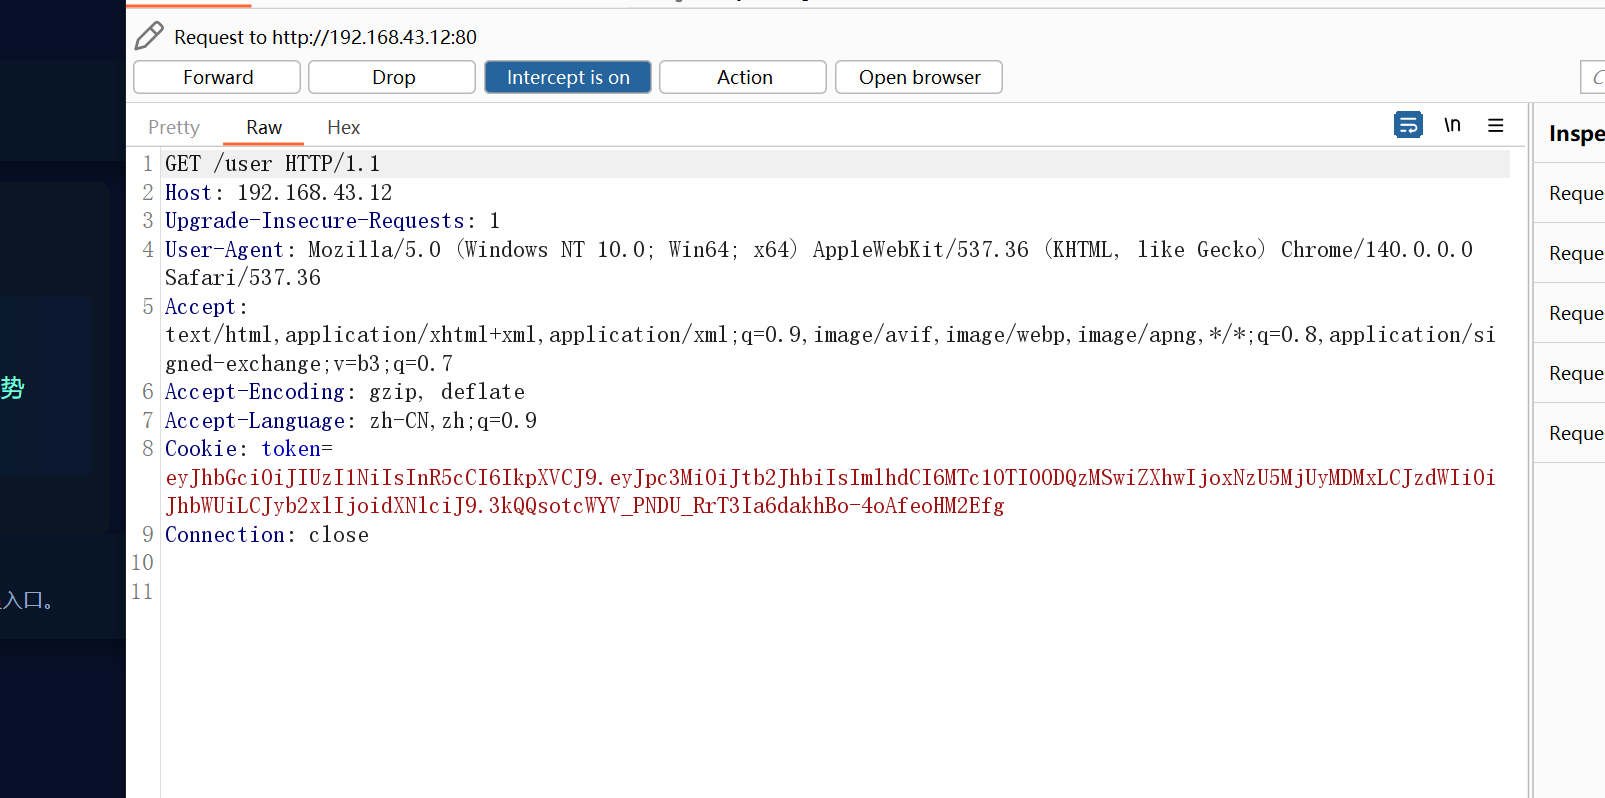
Task: Click the Accept header value starting 'text/html'
Action: (x=830, y=349)
